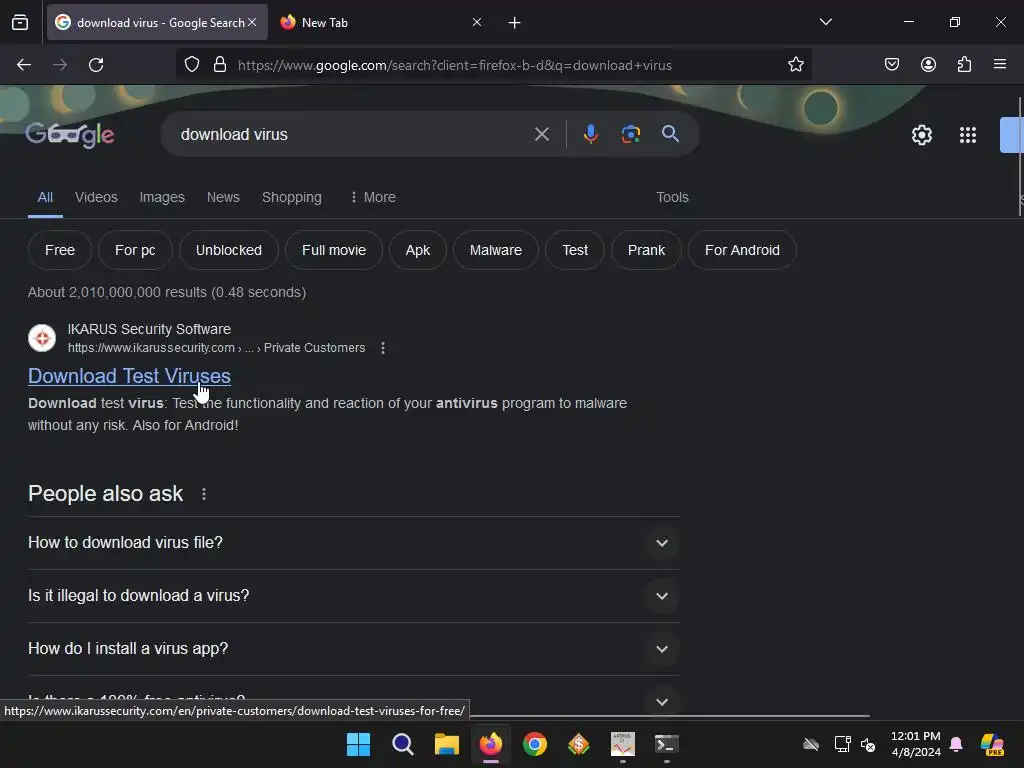Open File Explorer from taskbar
This screenshot has height=768, width=1024.
point(447,744)
